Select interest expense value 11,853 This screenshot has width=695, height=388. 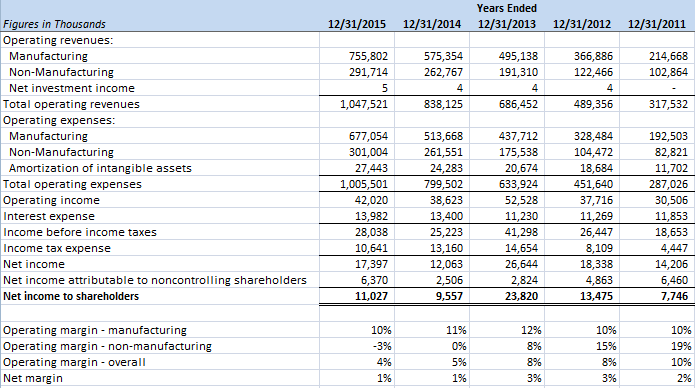tap(672, 216)
